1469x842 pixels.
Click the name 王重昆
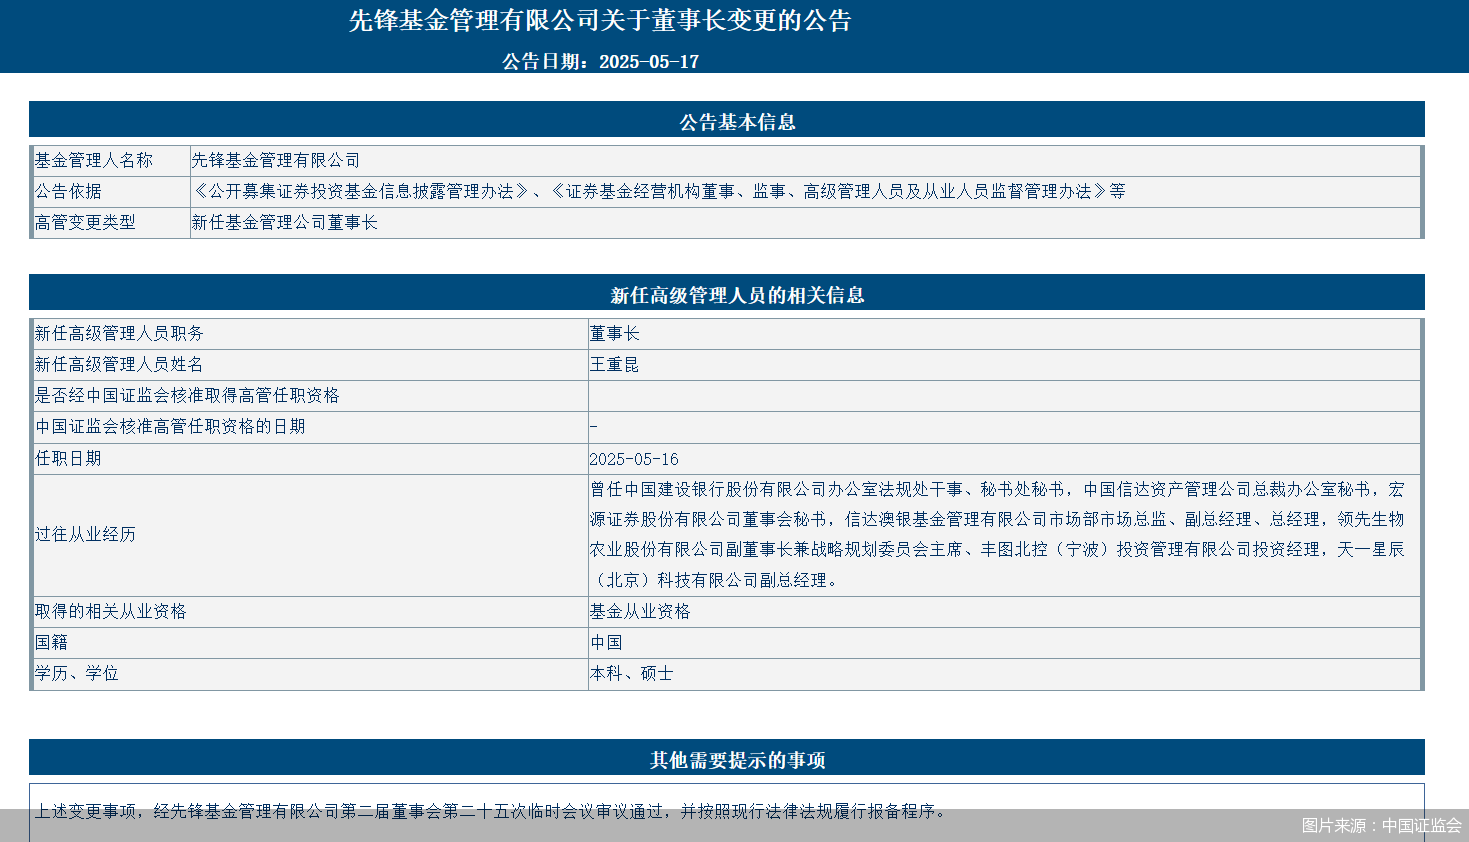tap(614, 364)
